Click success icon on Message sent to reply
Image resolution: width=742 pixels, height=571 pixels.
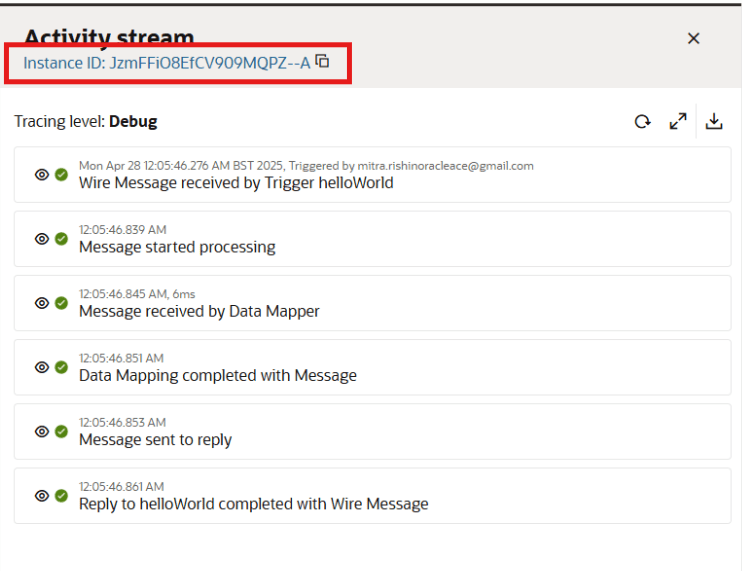61,431
